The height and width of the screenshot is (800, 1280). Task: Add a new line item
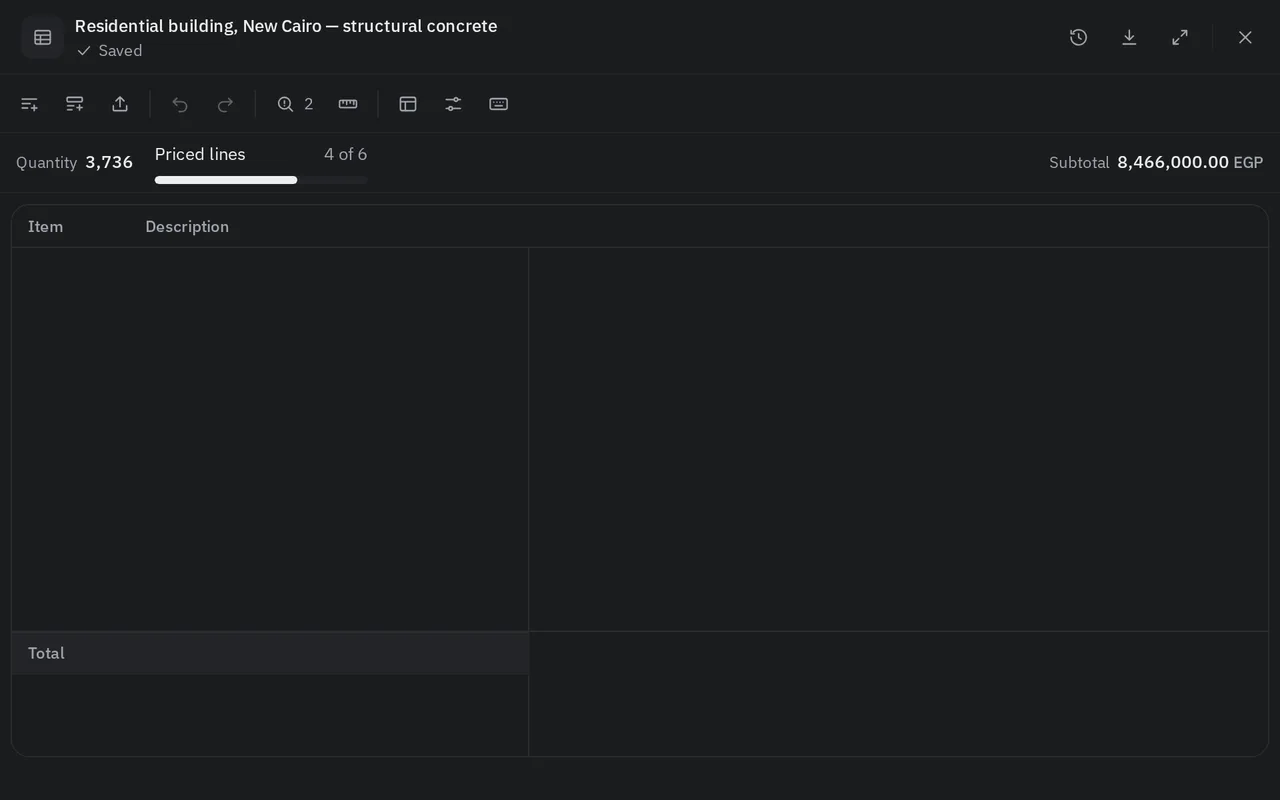(29, 104)
